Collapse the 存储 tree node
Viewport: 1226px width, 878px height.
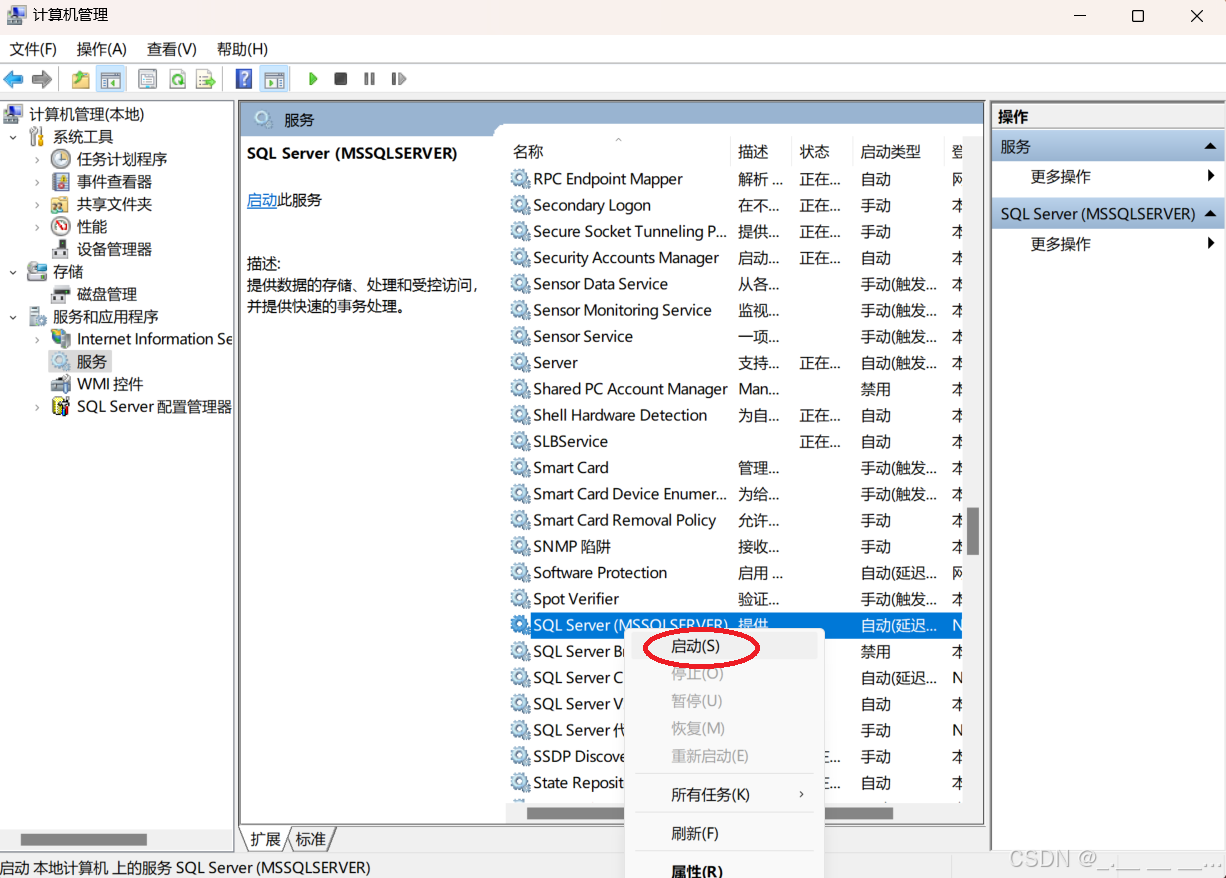(x=13, y=272)
